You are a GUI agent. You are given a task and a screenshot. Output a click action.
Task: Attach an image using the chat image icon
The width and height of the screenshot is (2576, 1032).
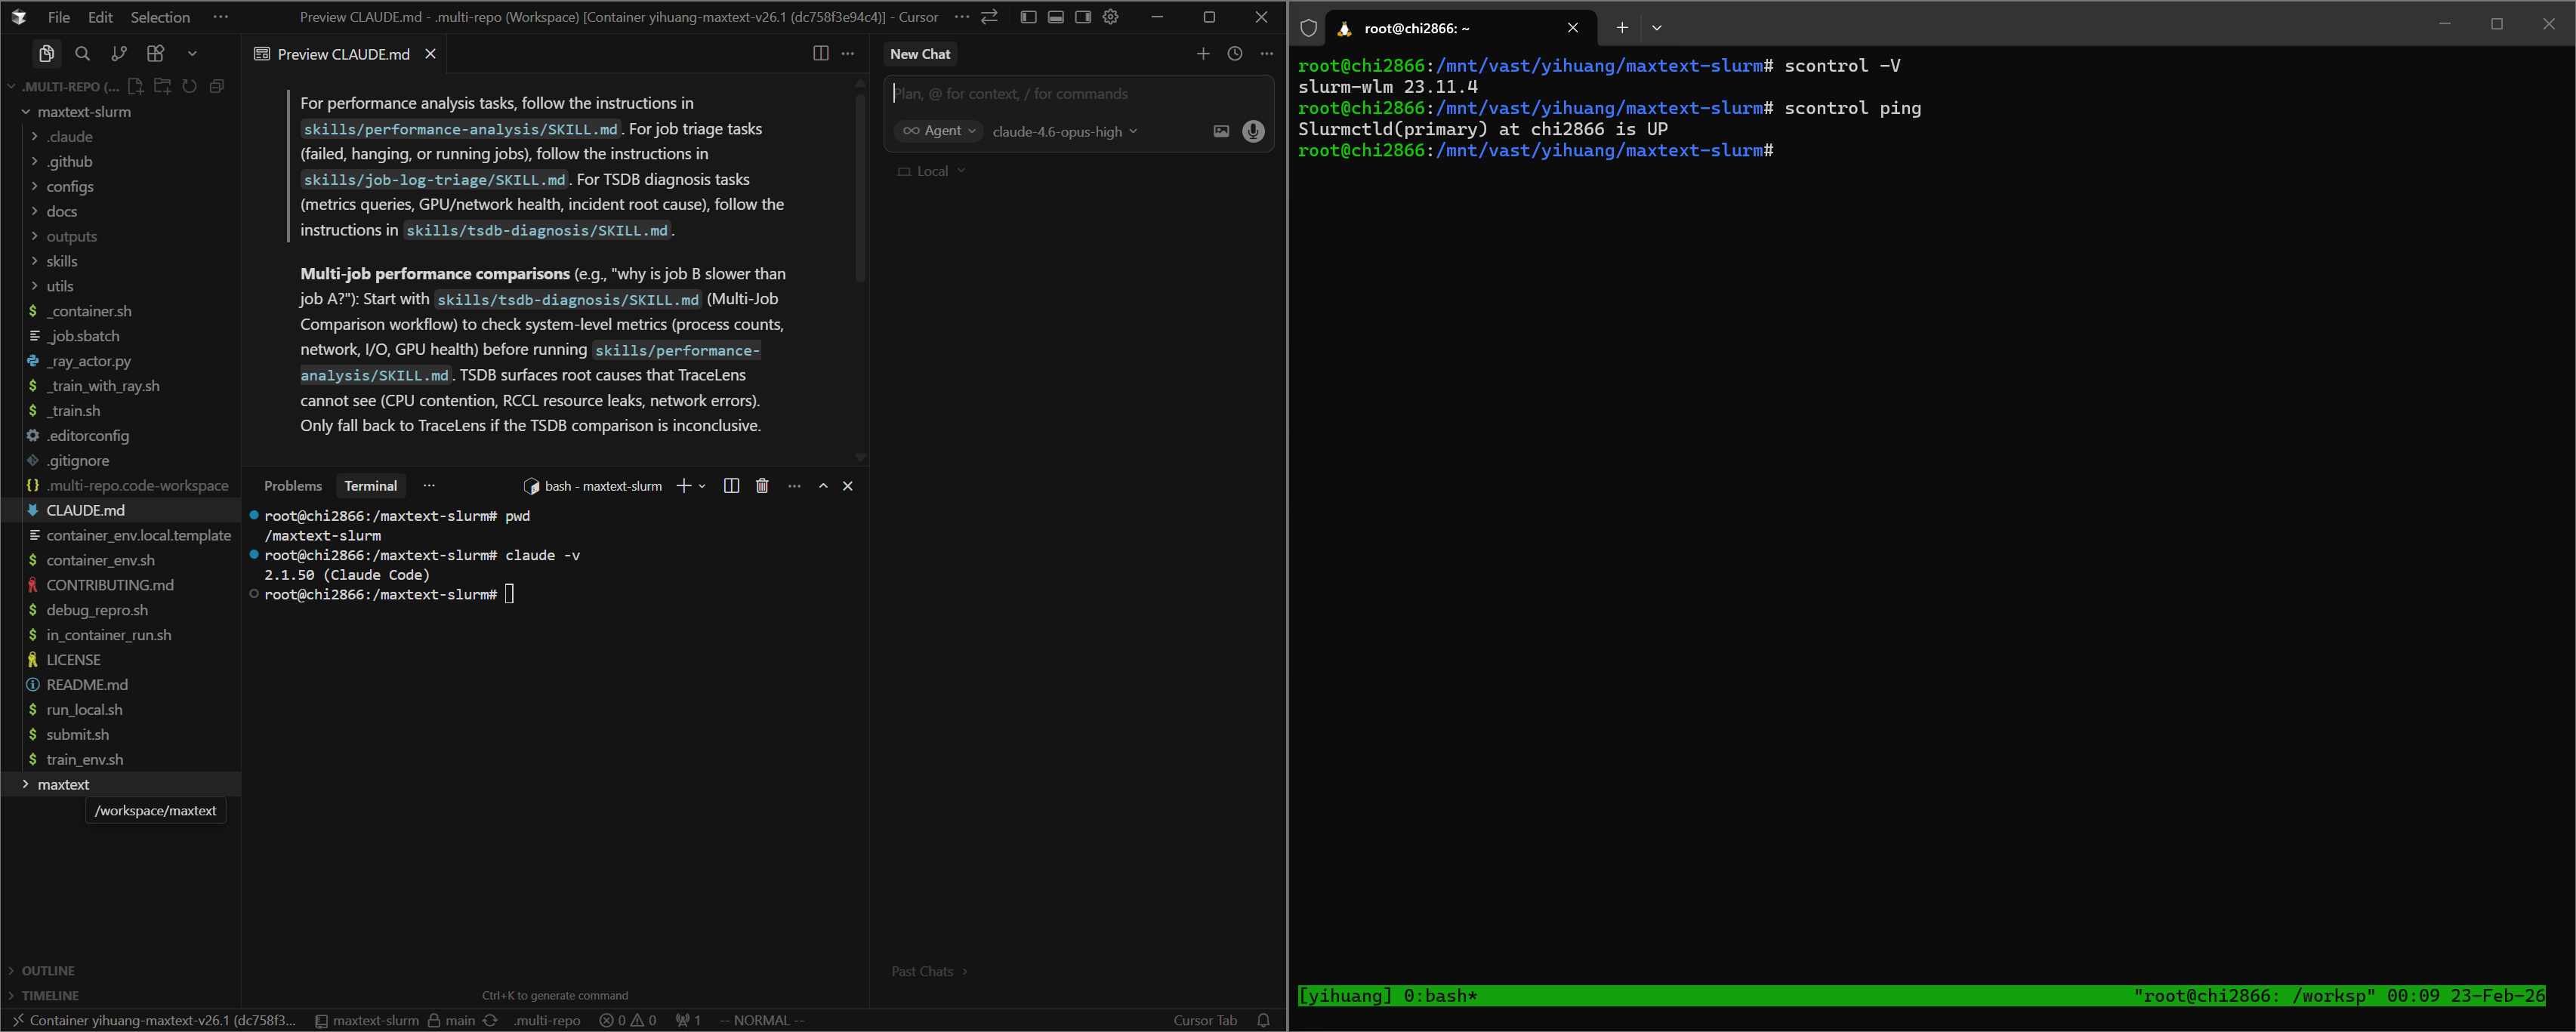click(1221, 131)
